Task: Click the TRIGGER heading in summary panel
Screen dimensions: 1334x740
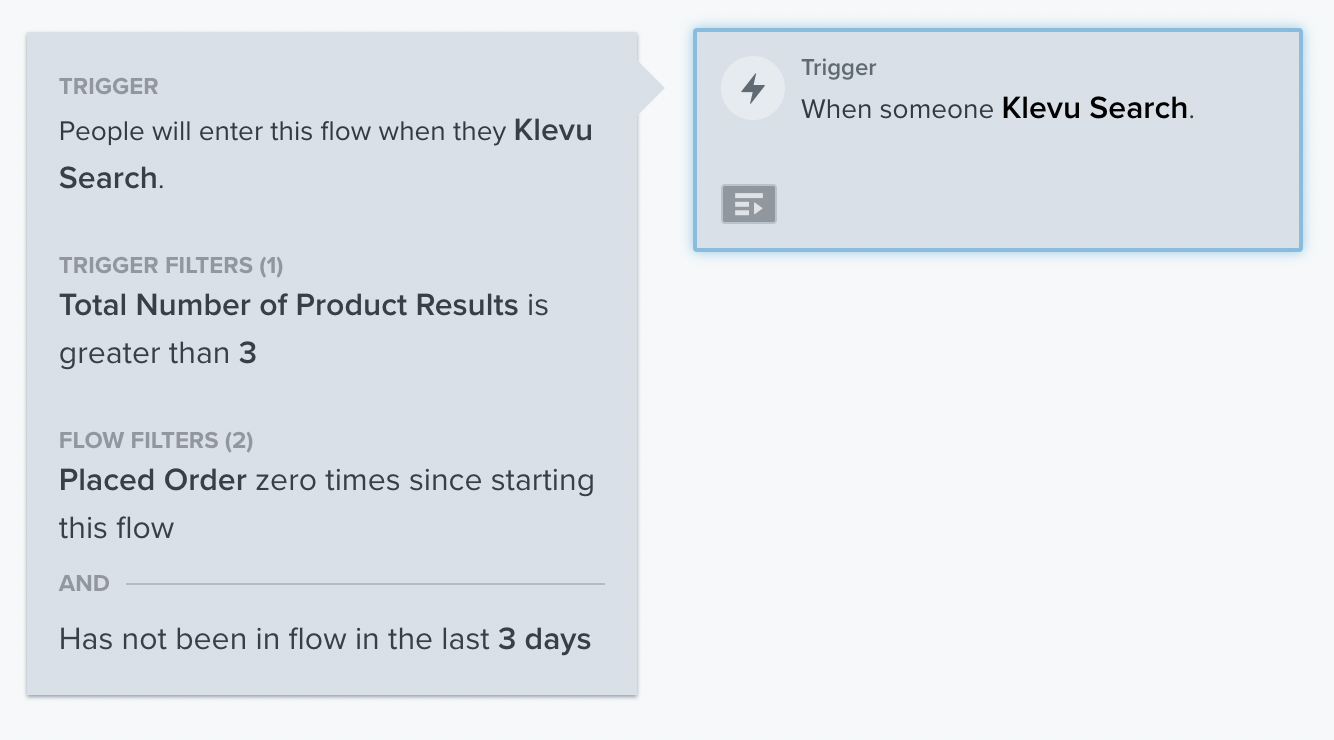Action: [108, 86]
